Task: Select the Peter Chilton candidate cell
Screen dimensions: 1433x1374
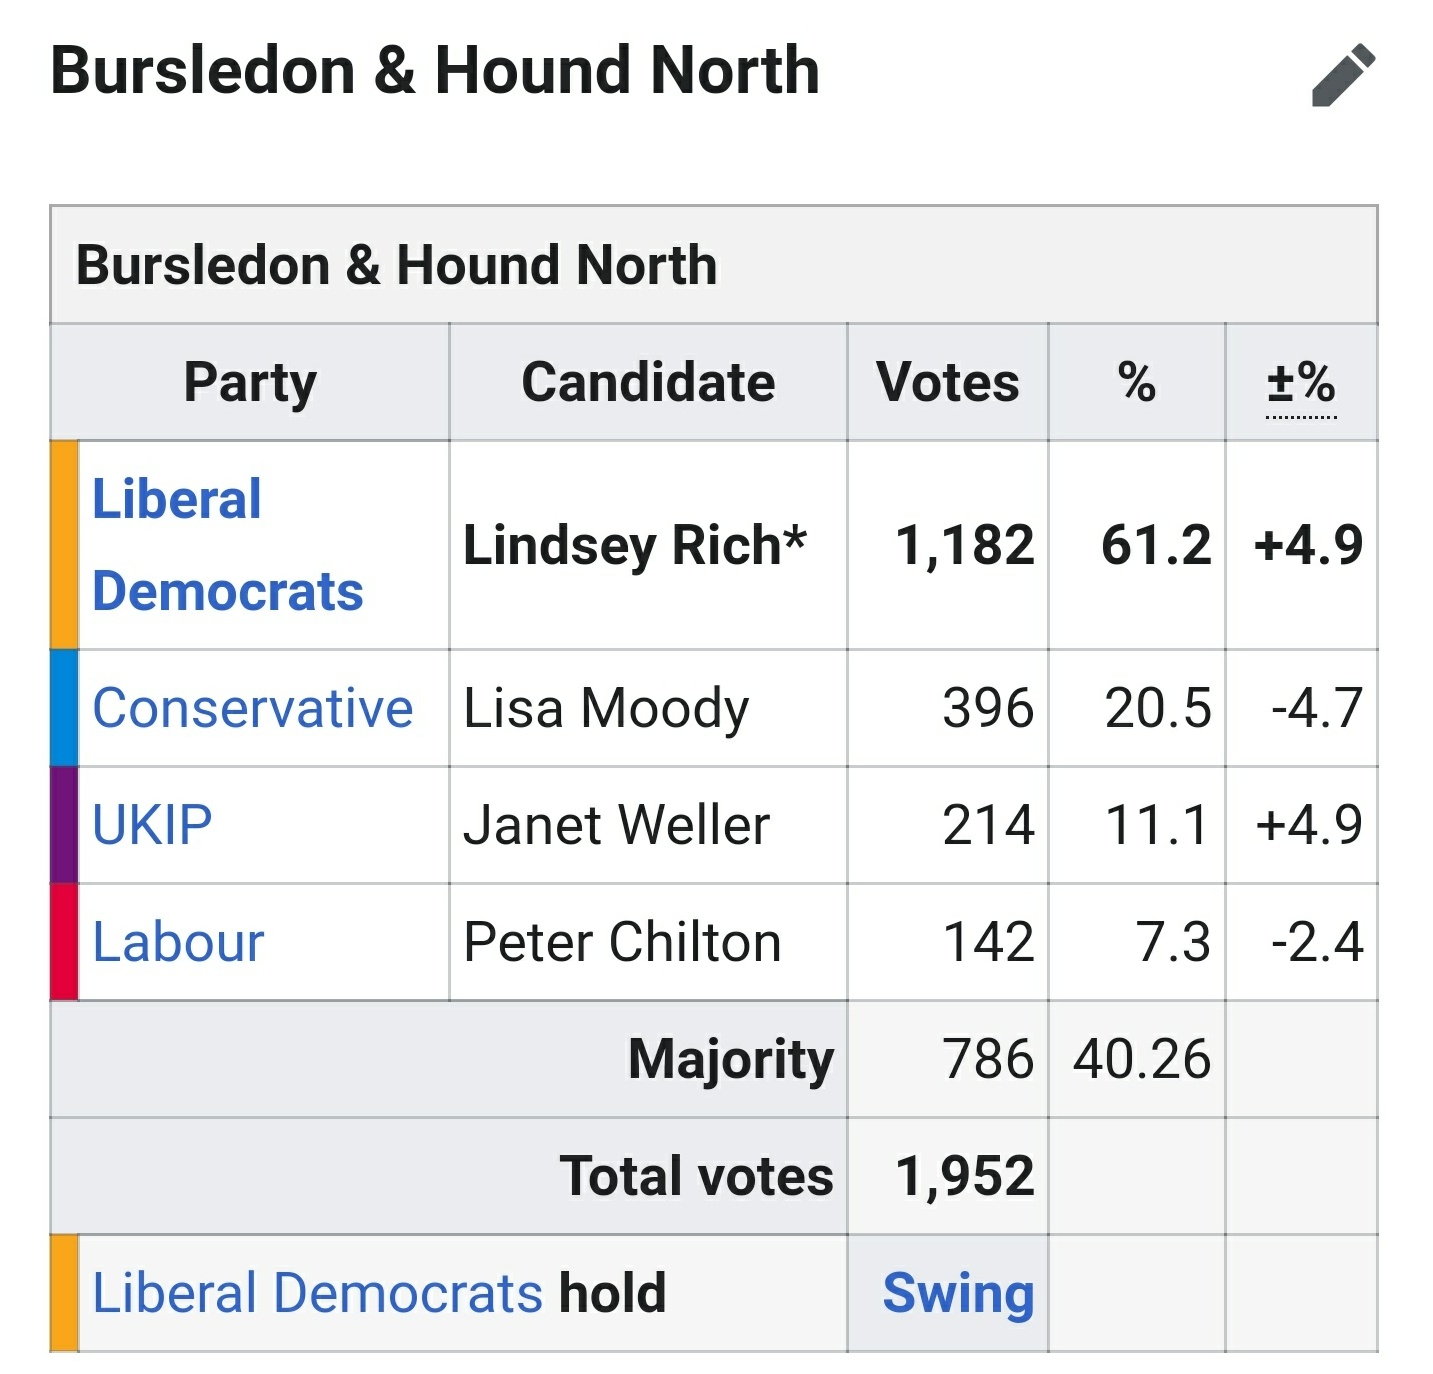Action: (622, 942)
